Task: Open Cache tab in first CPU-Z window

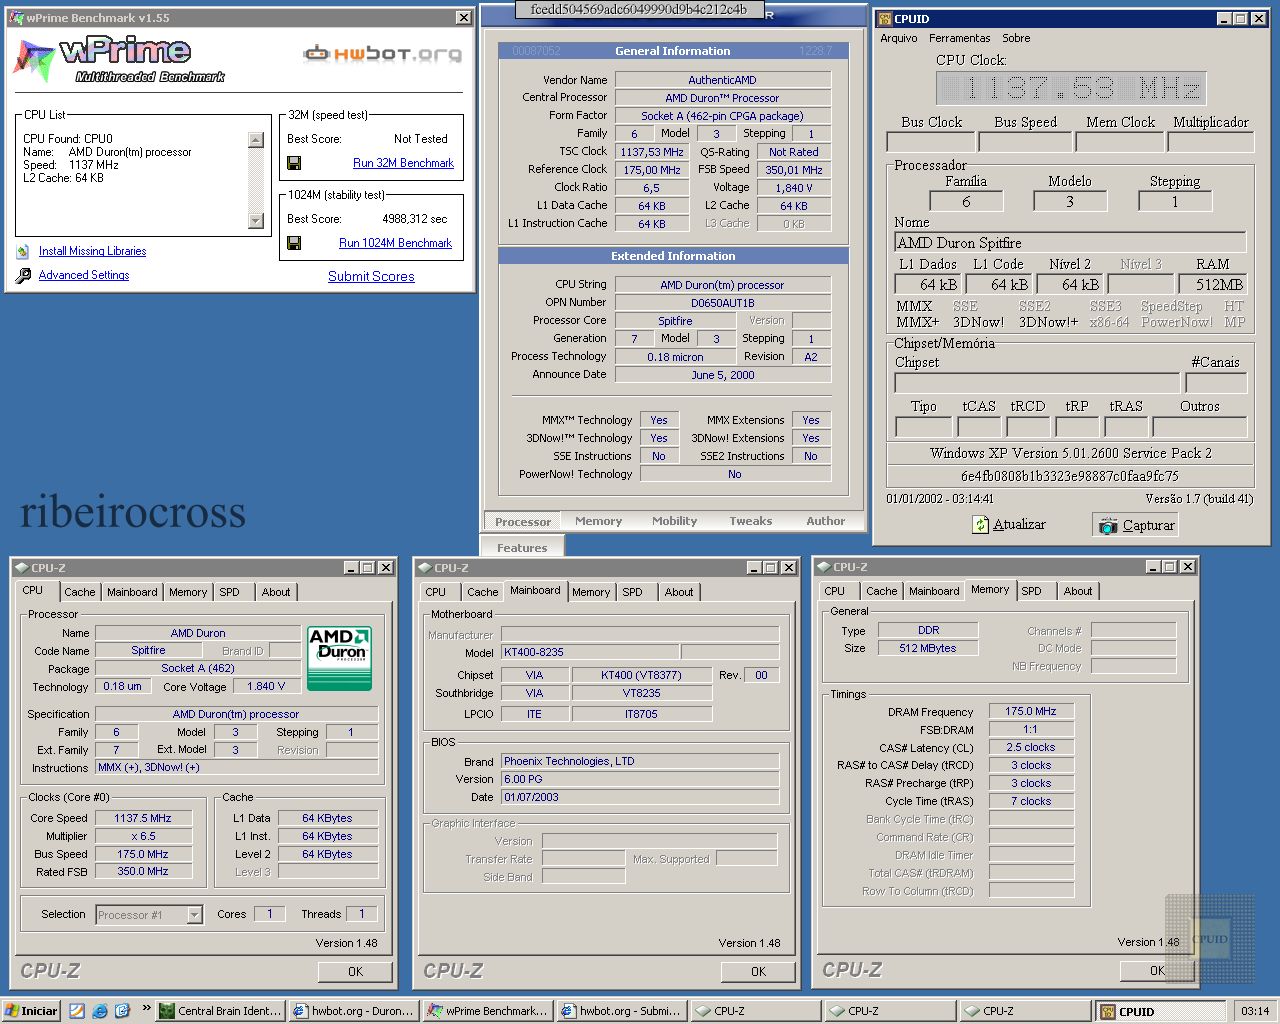Action: [80, 592]
